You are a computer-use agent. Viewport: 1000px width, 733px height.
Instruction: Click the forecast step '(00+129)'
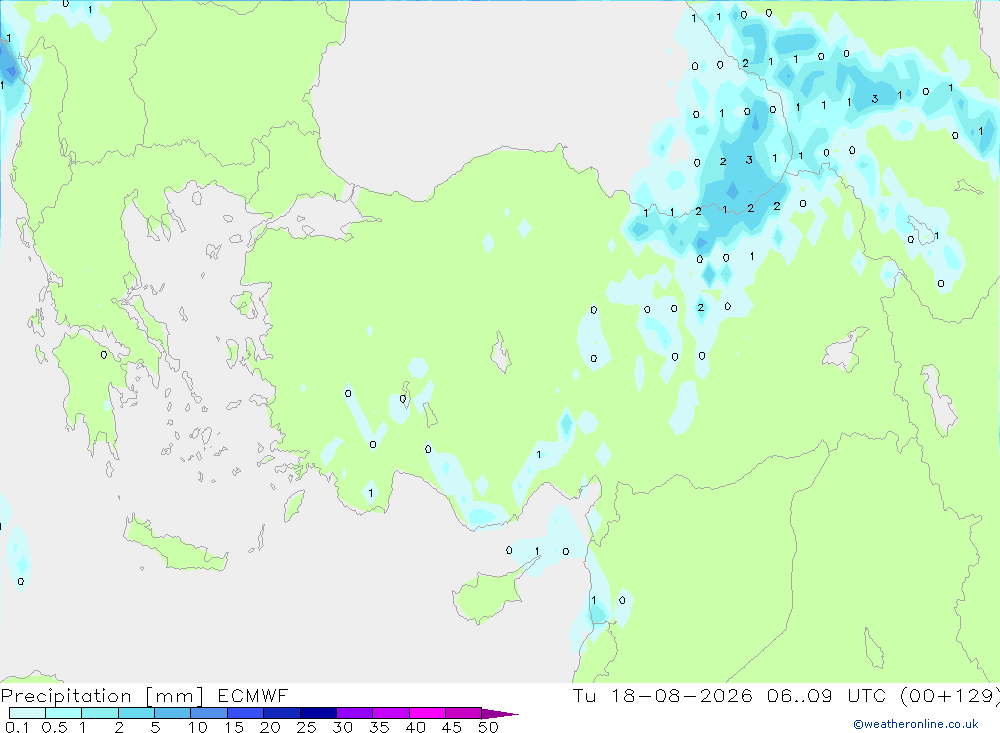pos(950,696)
